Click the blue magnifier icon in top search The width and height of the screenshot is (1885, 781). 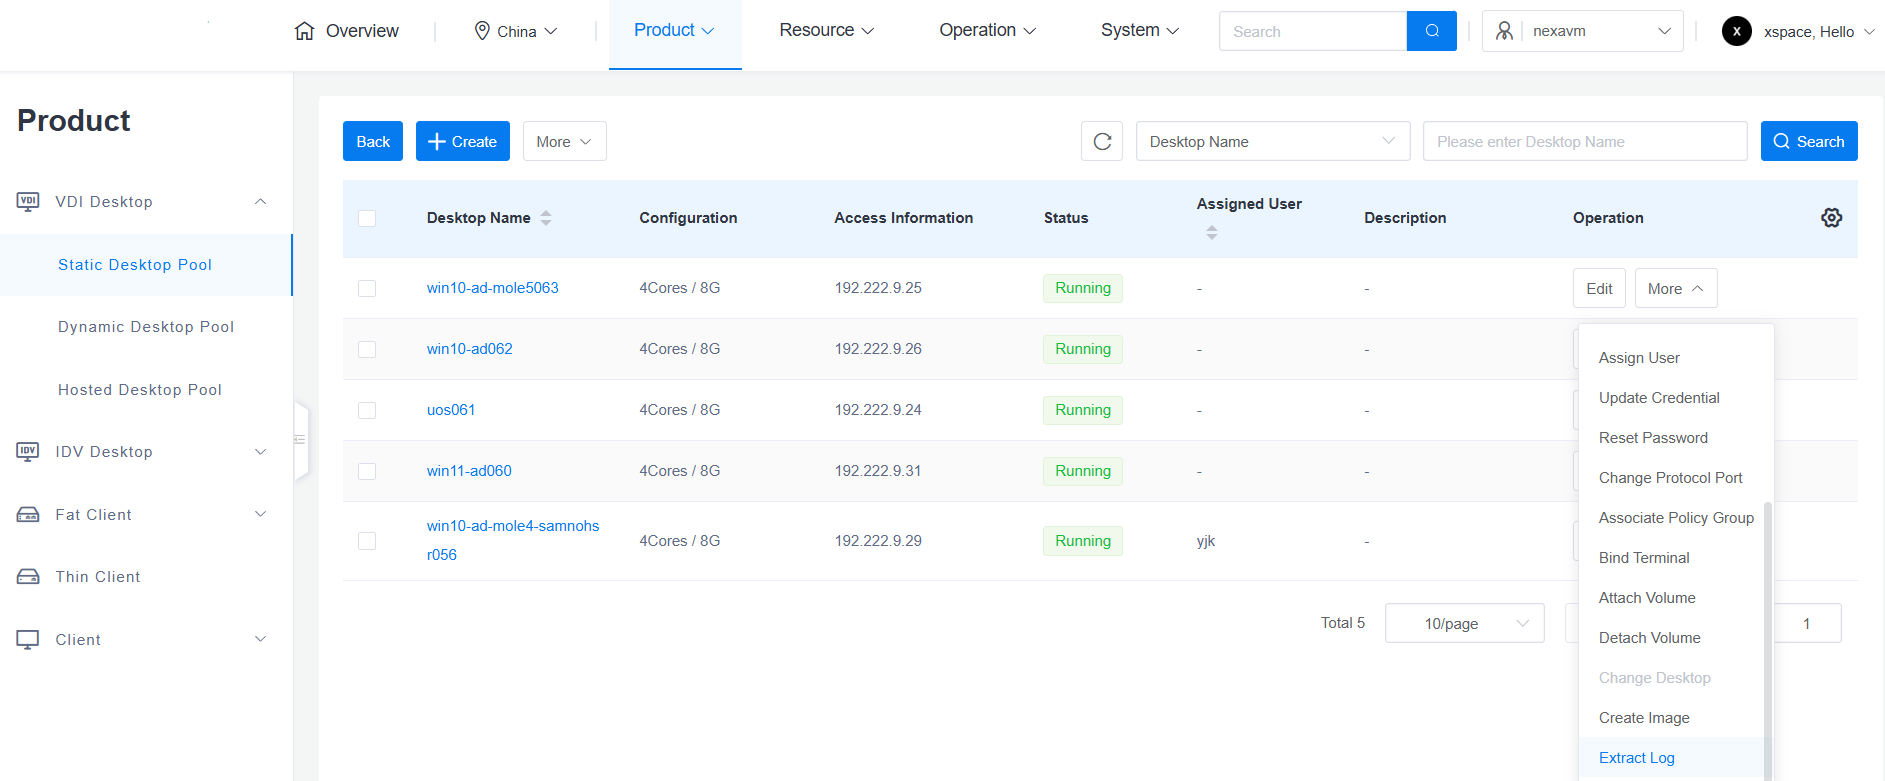tap(1431, 31)
